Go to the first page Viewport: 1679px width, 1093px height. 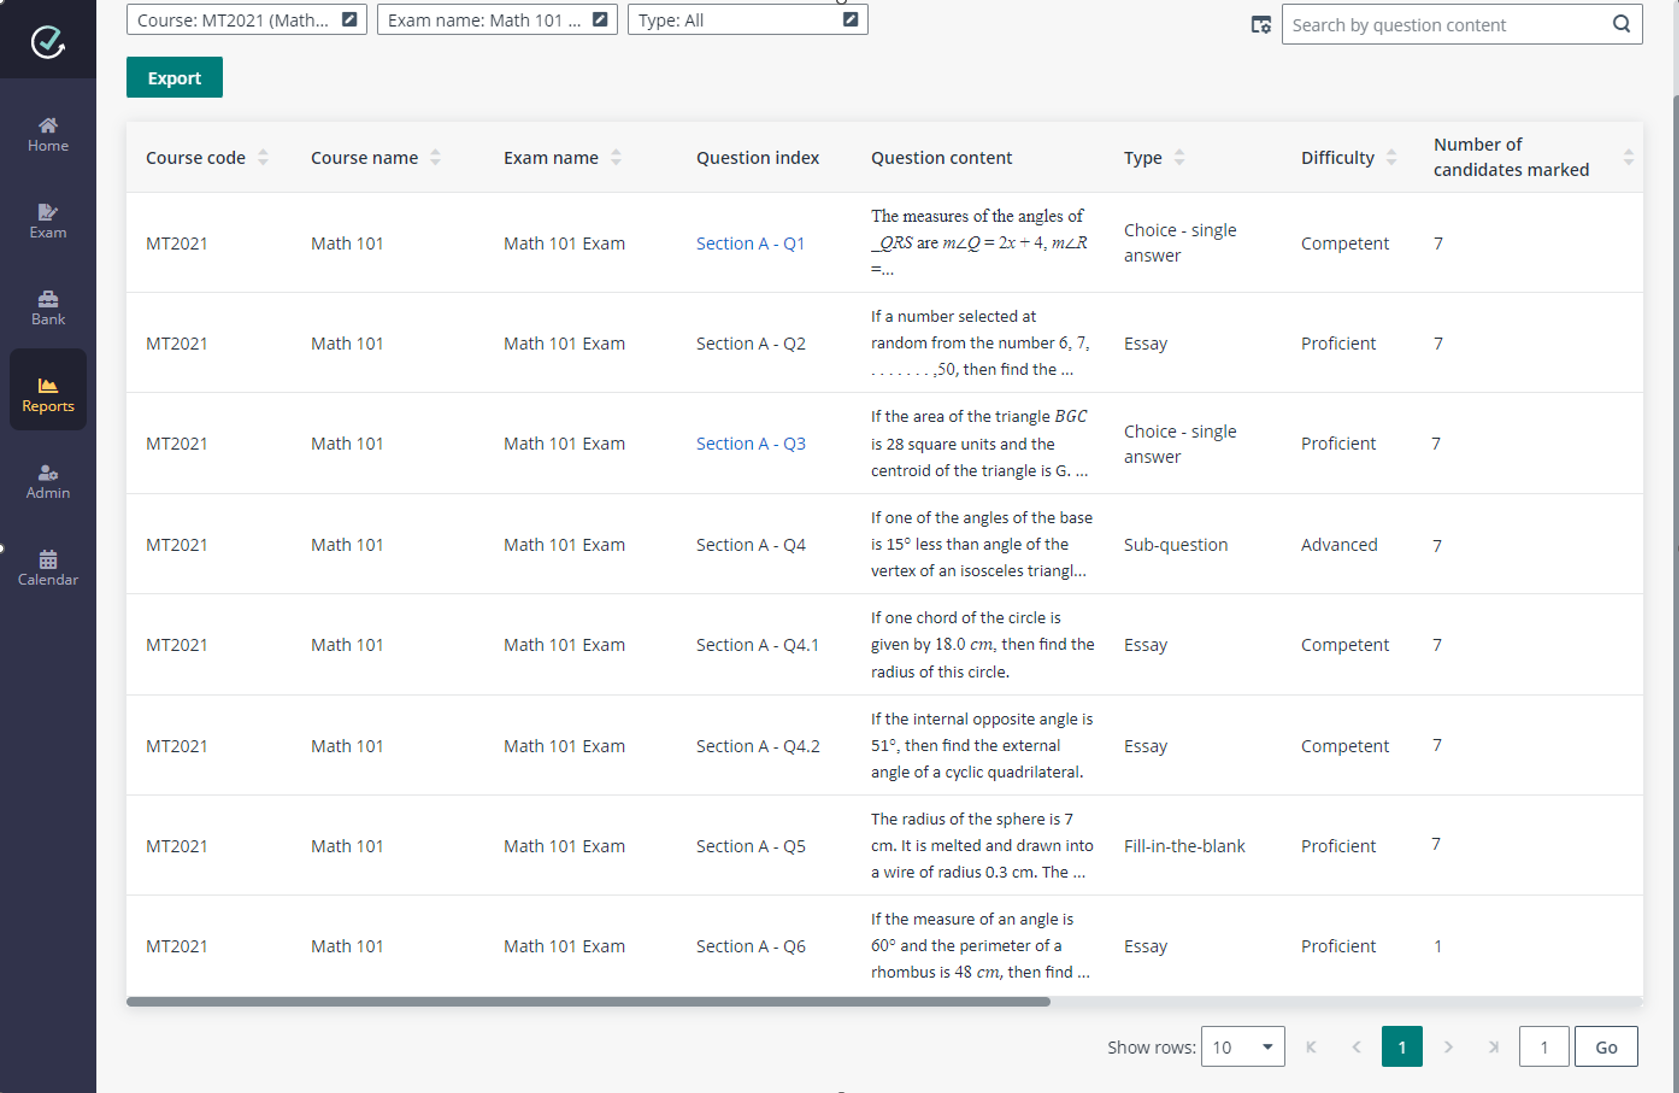coord(1311,1047)
